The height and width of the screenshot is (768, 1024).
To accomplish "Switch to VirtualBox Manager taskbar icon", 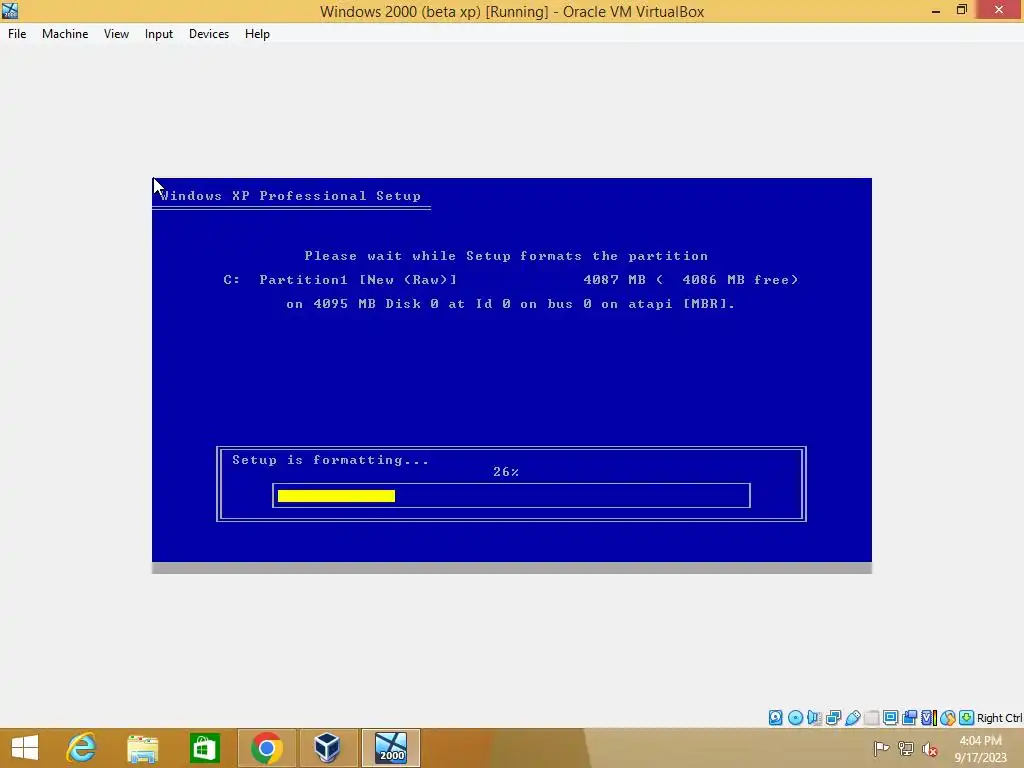I will 327,748.
